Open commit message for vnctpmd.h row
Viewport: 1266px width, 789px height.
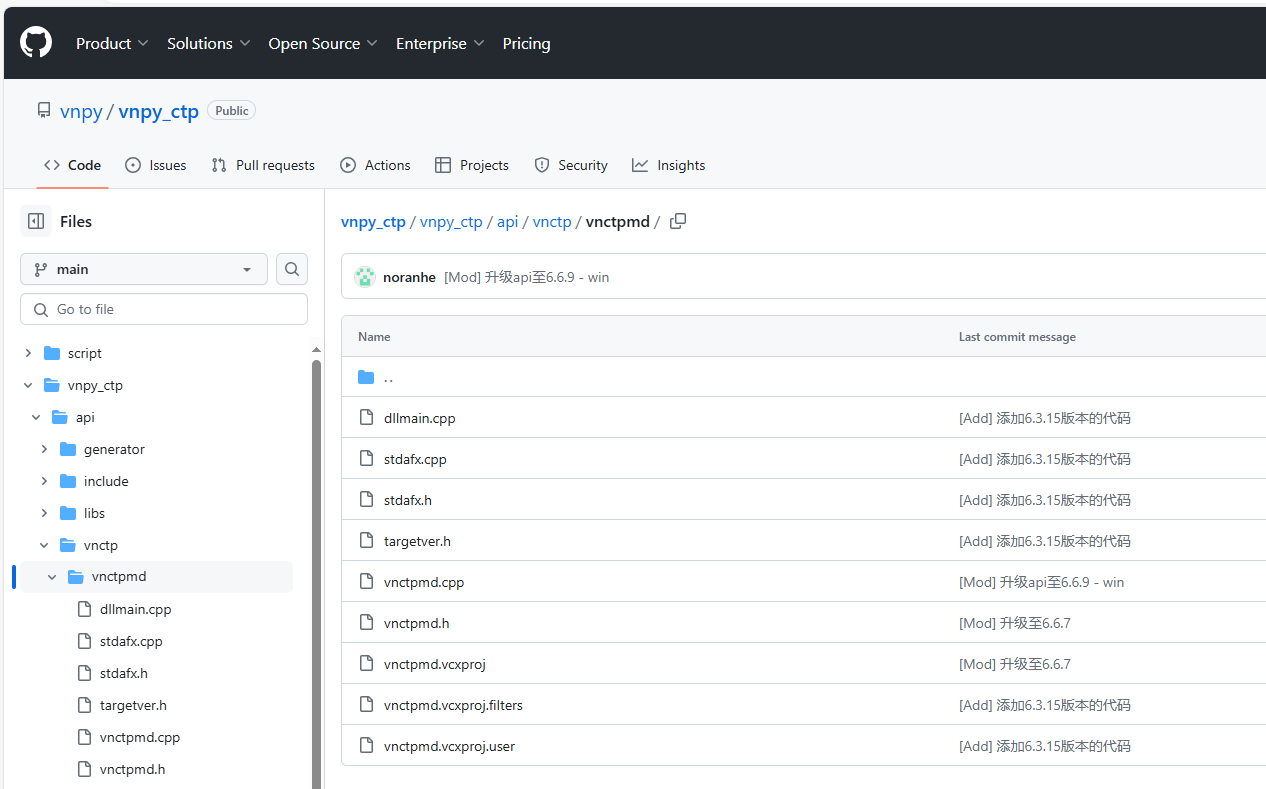pyautogui.click(x=1015, y=623)
